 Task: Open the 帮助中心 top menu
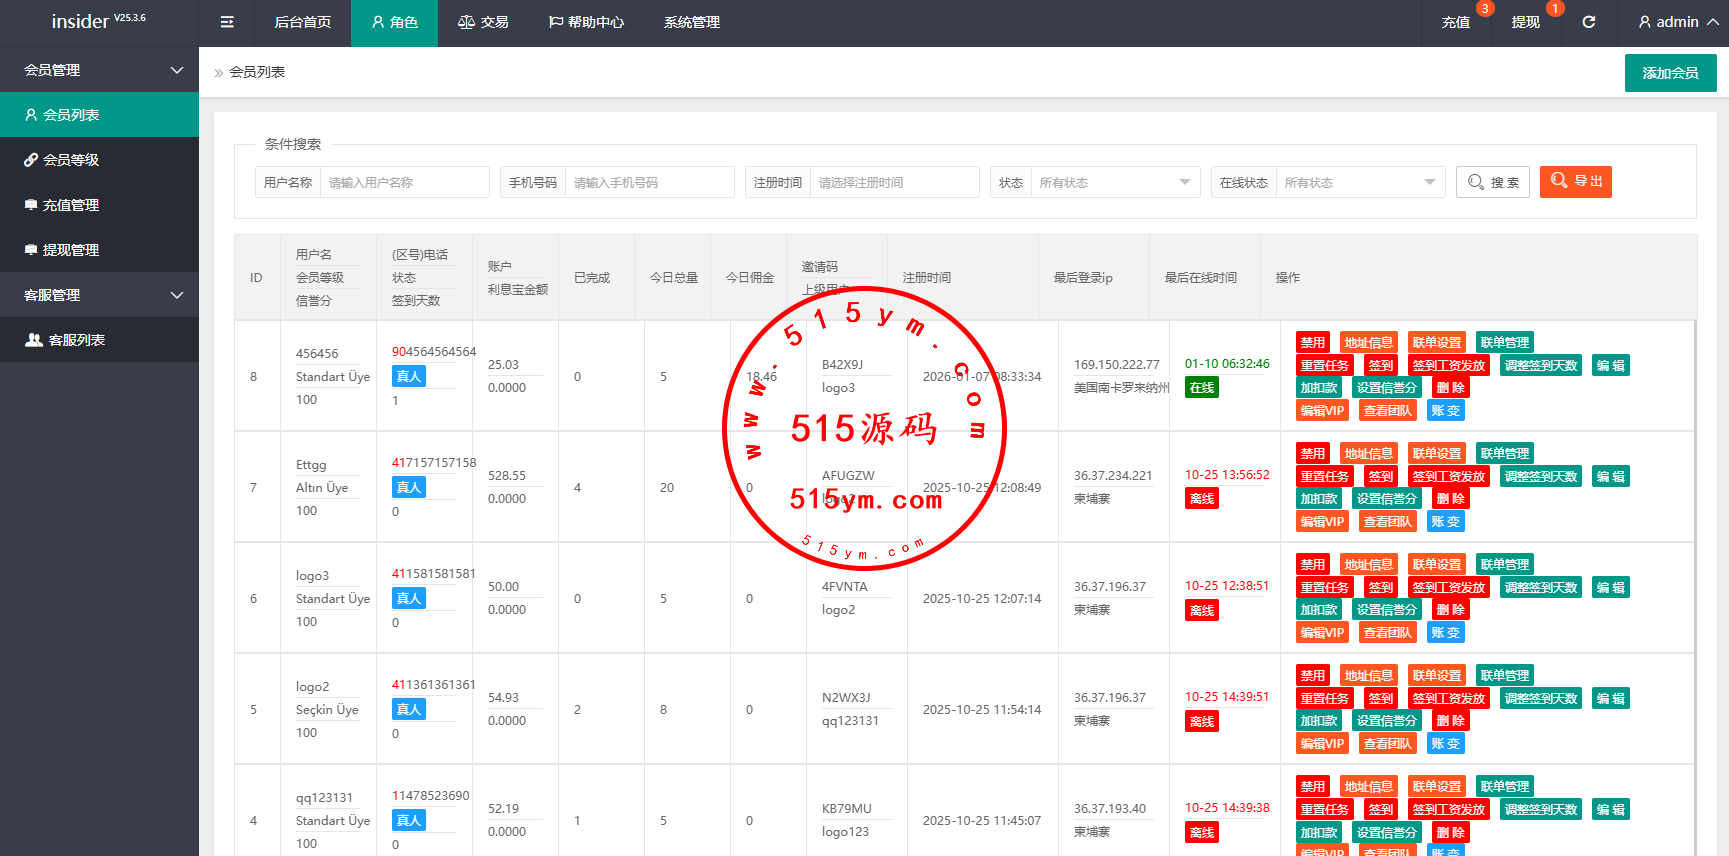(586, 22)
